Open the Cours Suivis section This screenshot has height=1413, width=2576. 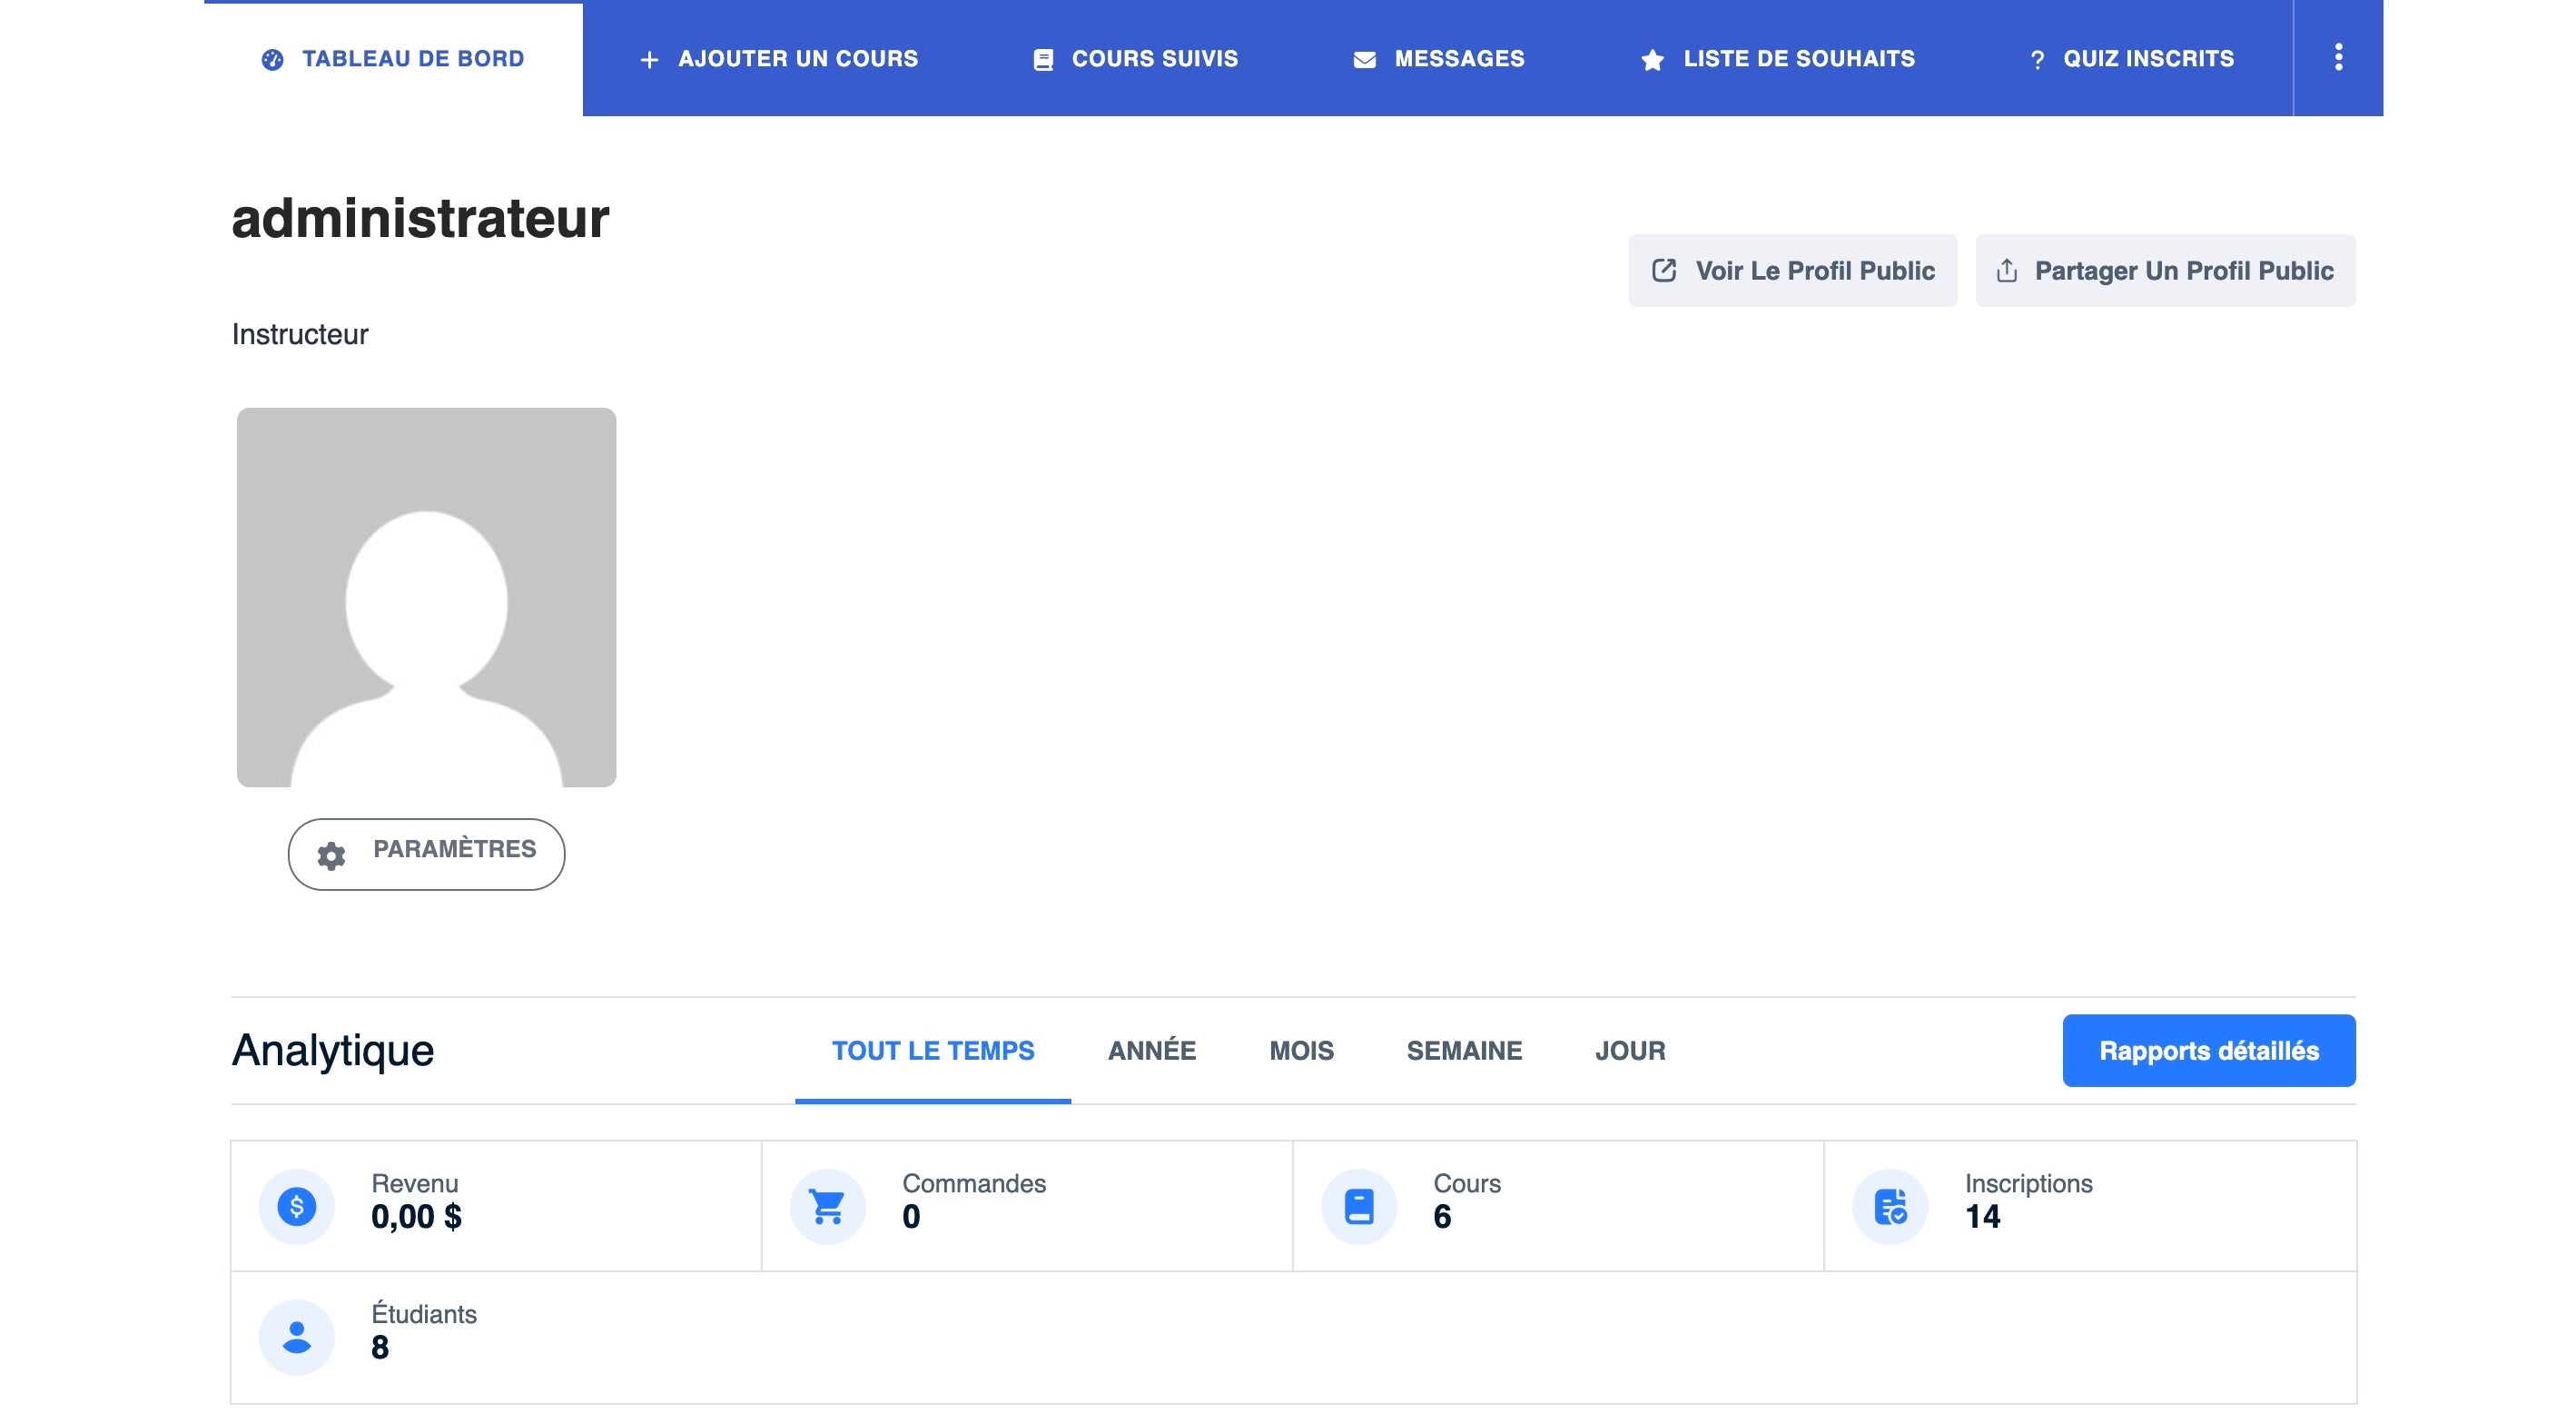pyautogui.click(x=1153, y=58)
